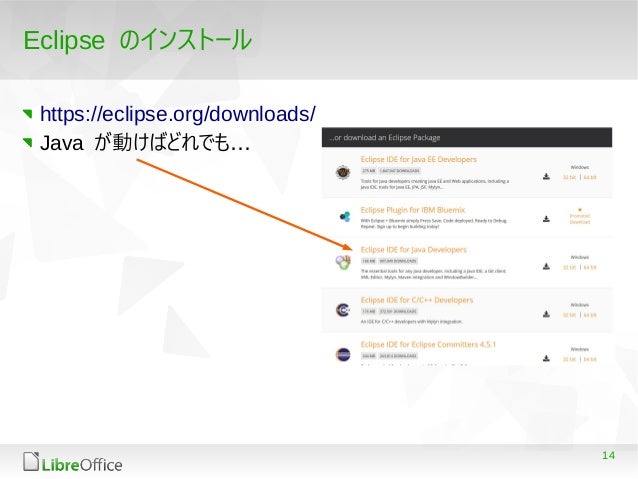
Task: Click download icon for C/C++ Developers
Action: pyautogui.click(x=546, y=314)
